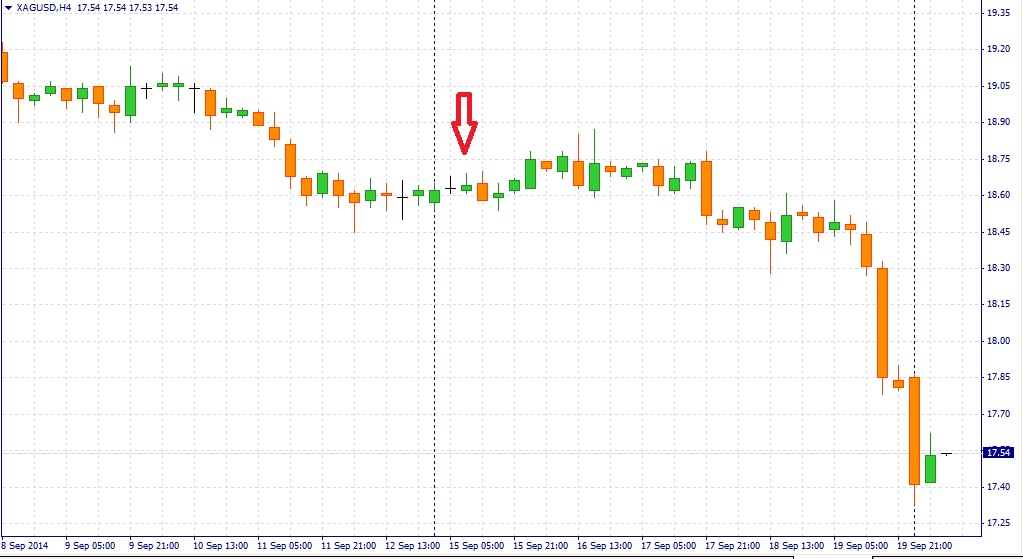
Task: Click the 17.25 price axis label
Action: (x=998, y=523)
